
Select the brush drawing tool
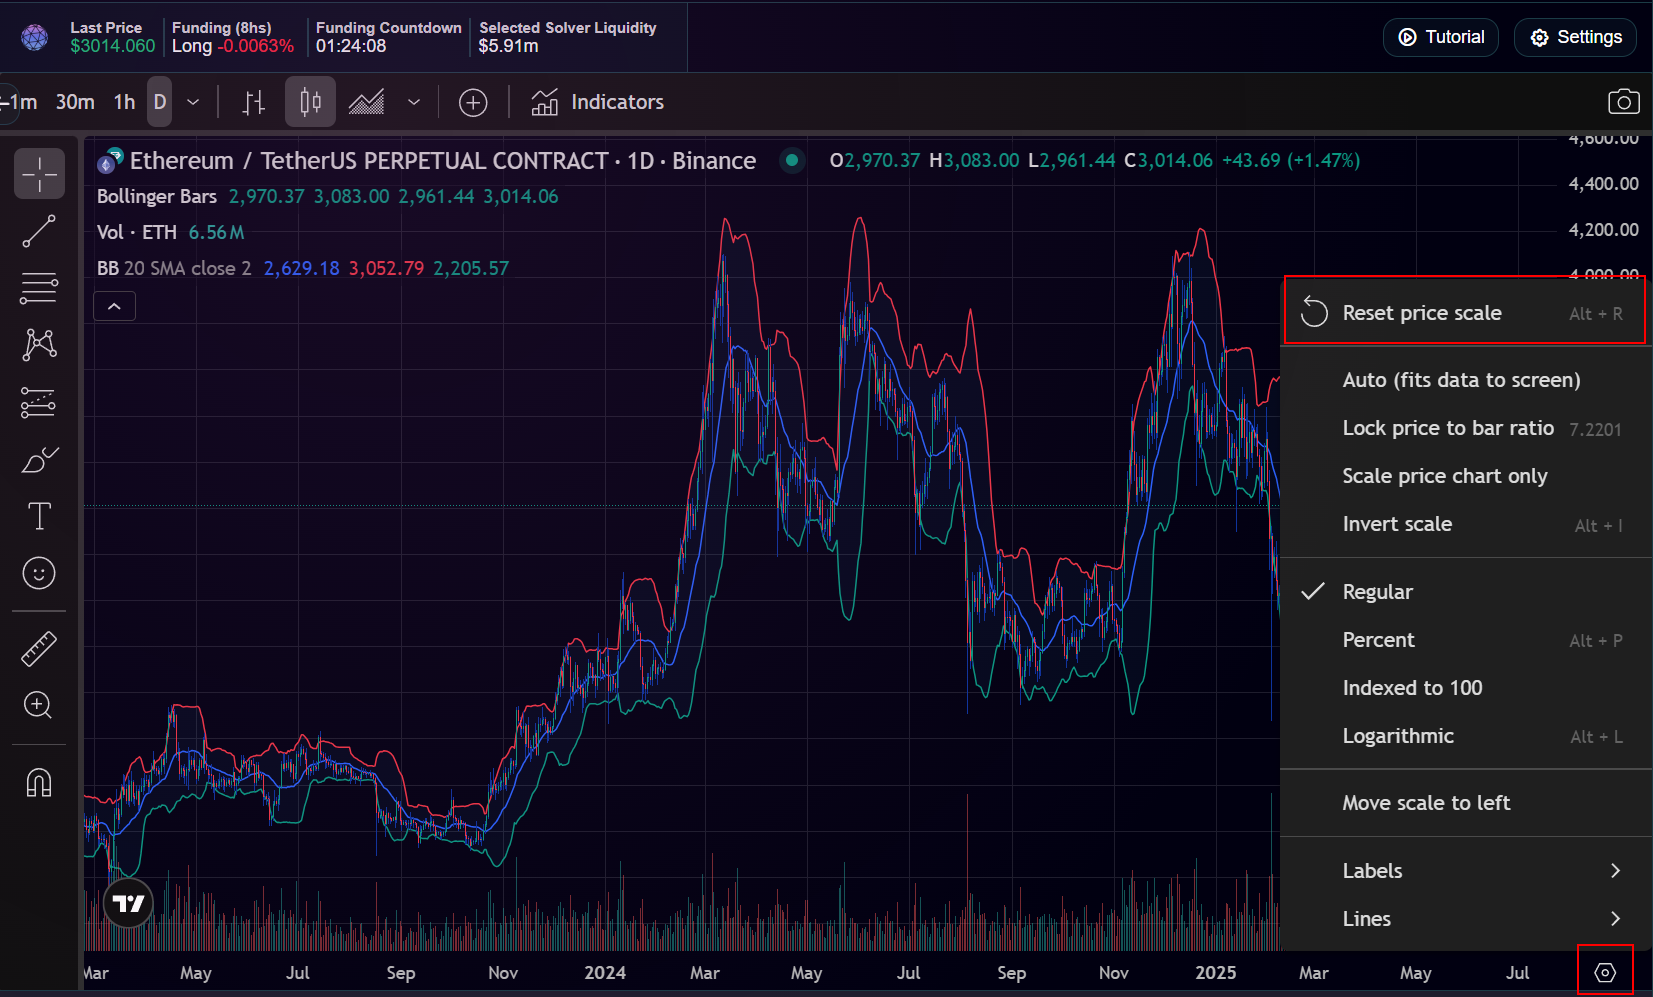[39, 460]
